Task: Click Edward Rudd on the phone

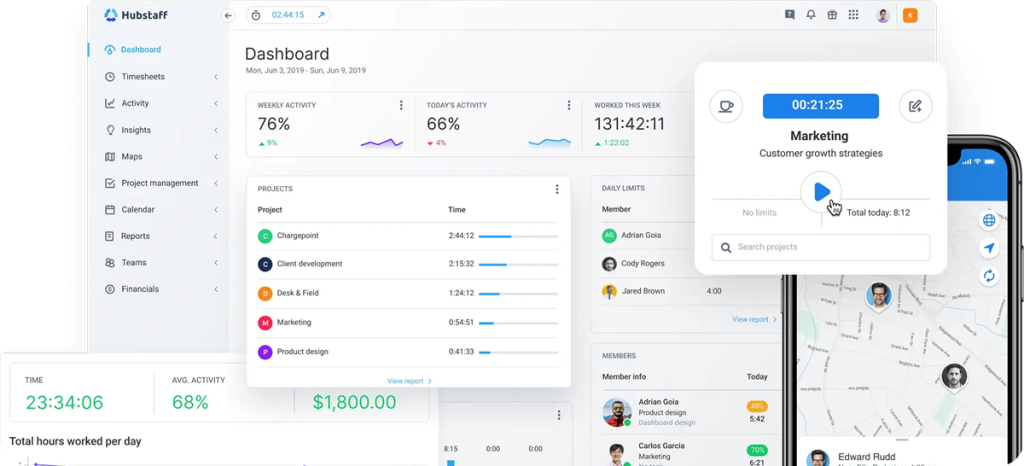Action: [x=867, y=456]
